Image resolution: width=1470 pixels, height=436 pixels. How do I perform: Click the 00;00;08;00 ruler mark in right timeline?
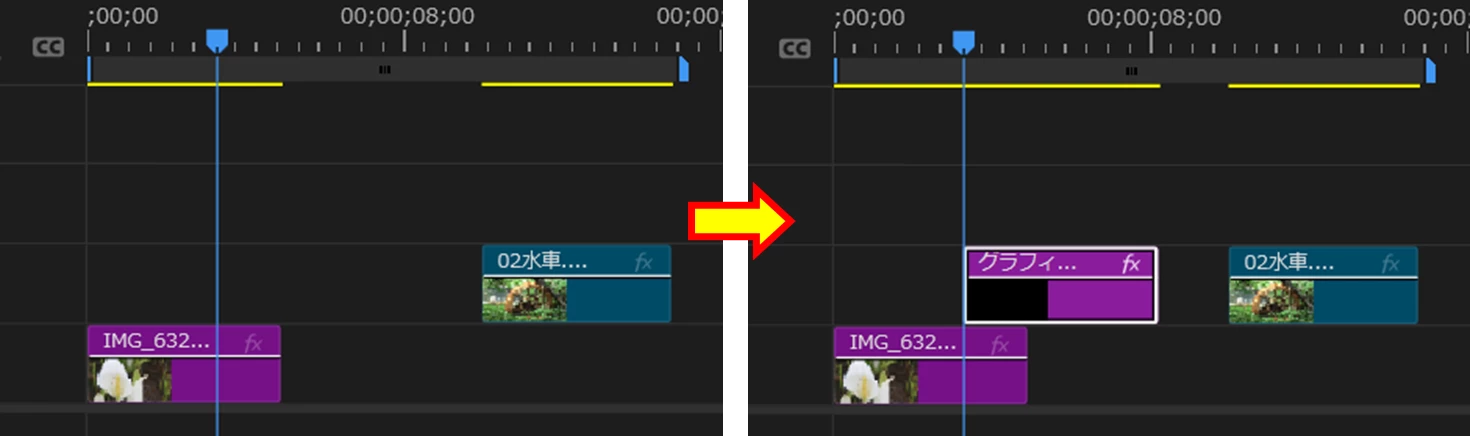tap(1154, 17)
